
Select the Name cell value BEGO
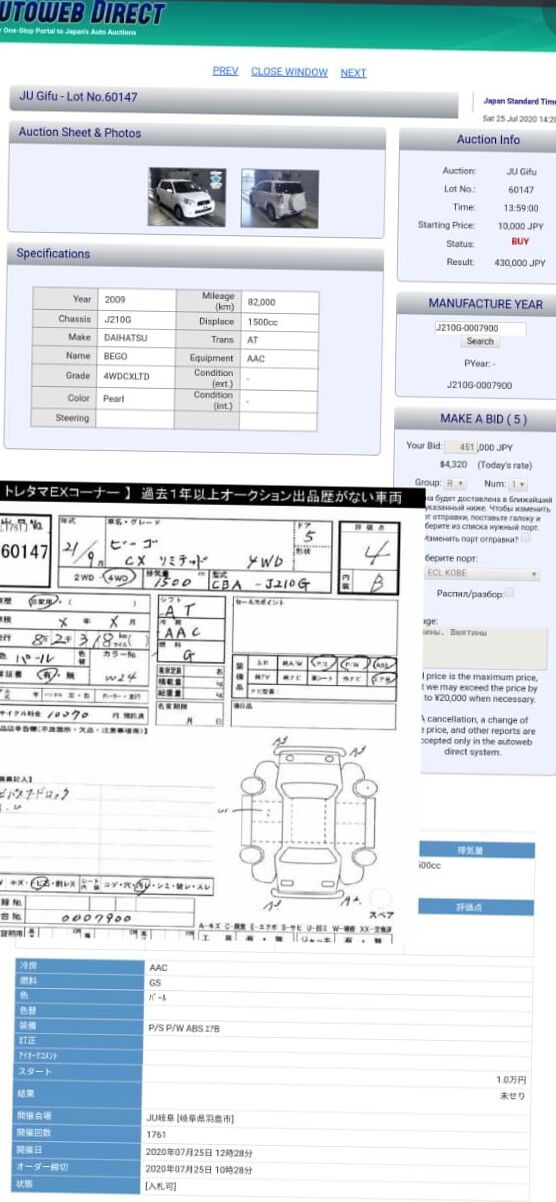pyautogui.click(x=115, y=357)
